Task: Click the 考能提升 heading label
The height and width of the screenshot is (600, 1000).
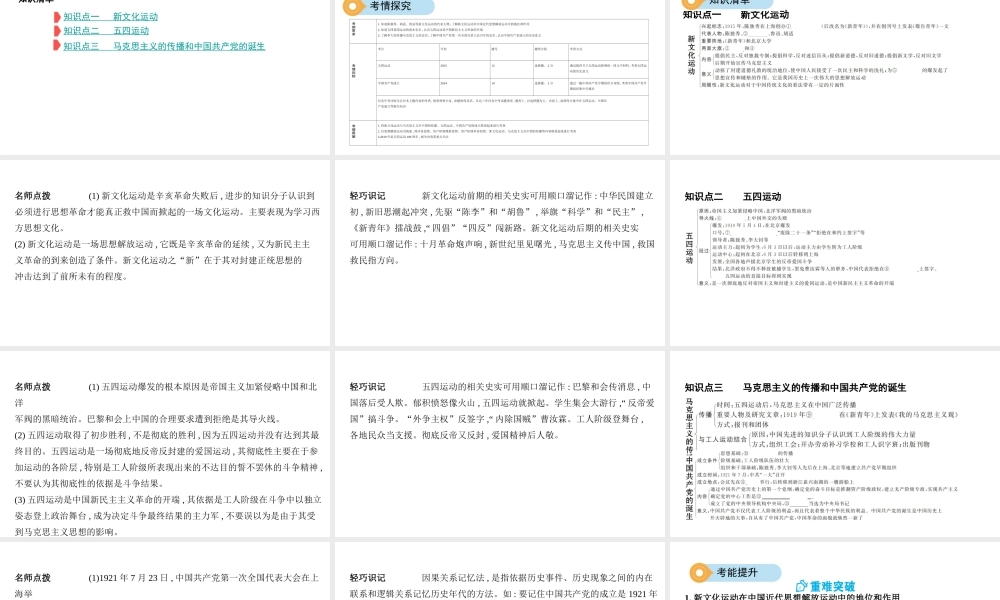Action: [737, 573]
